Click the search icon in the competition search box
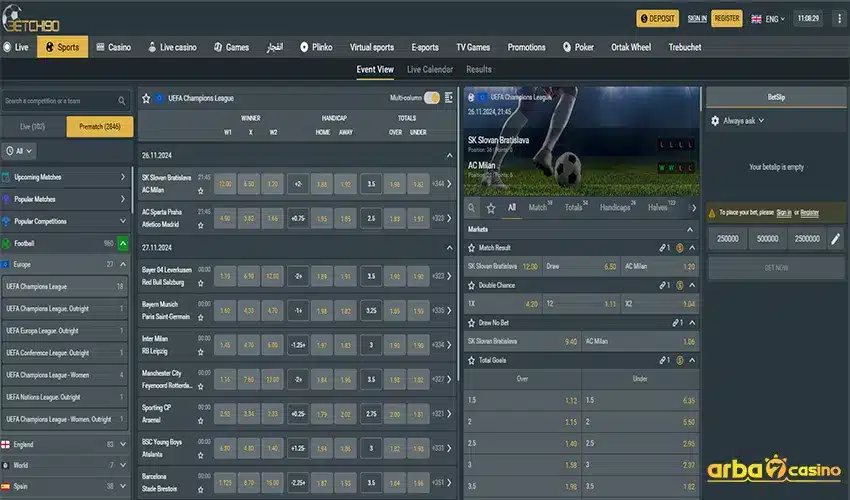The height and width of the screenshot is (500, 850). coord(122,101)
